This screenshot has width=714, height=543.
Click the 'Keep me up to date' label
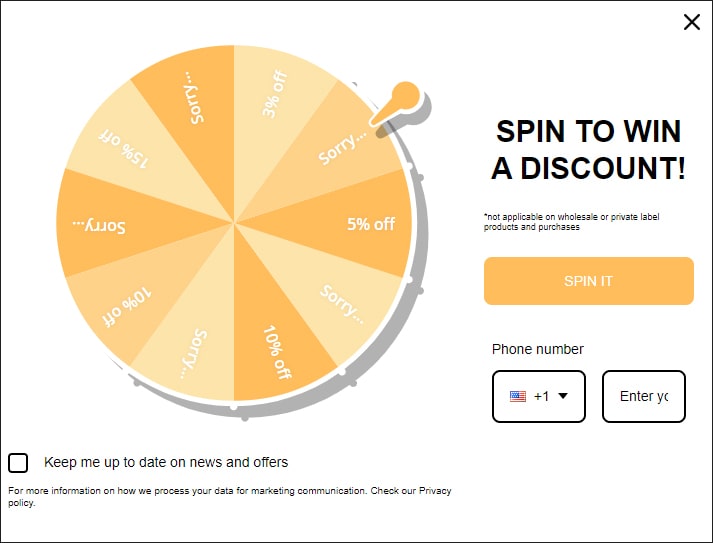click(166, 462)
